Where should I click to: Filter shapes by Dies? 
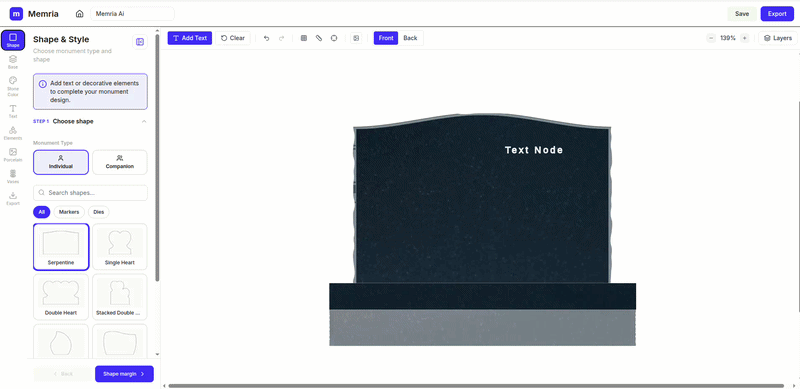[x=98, y=212]
